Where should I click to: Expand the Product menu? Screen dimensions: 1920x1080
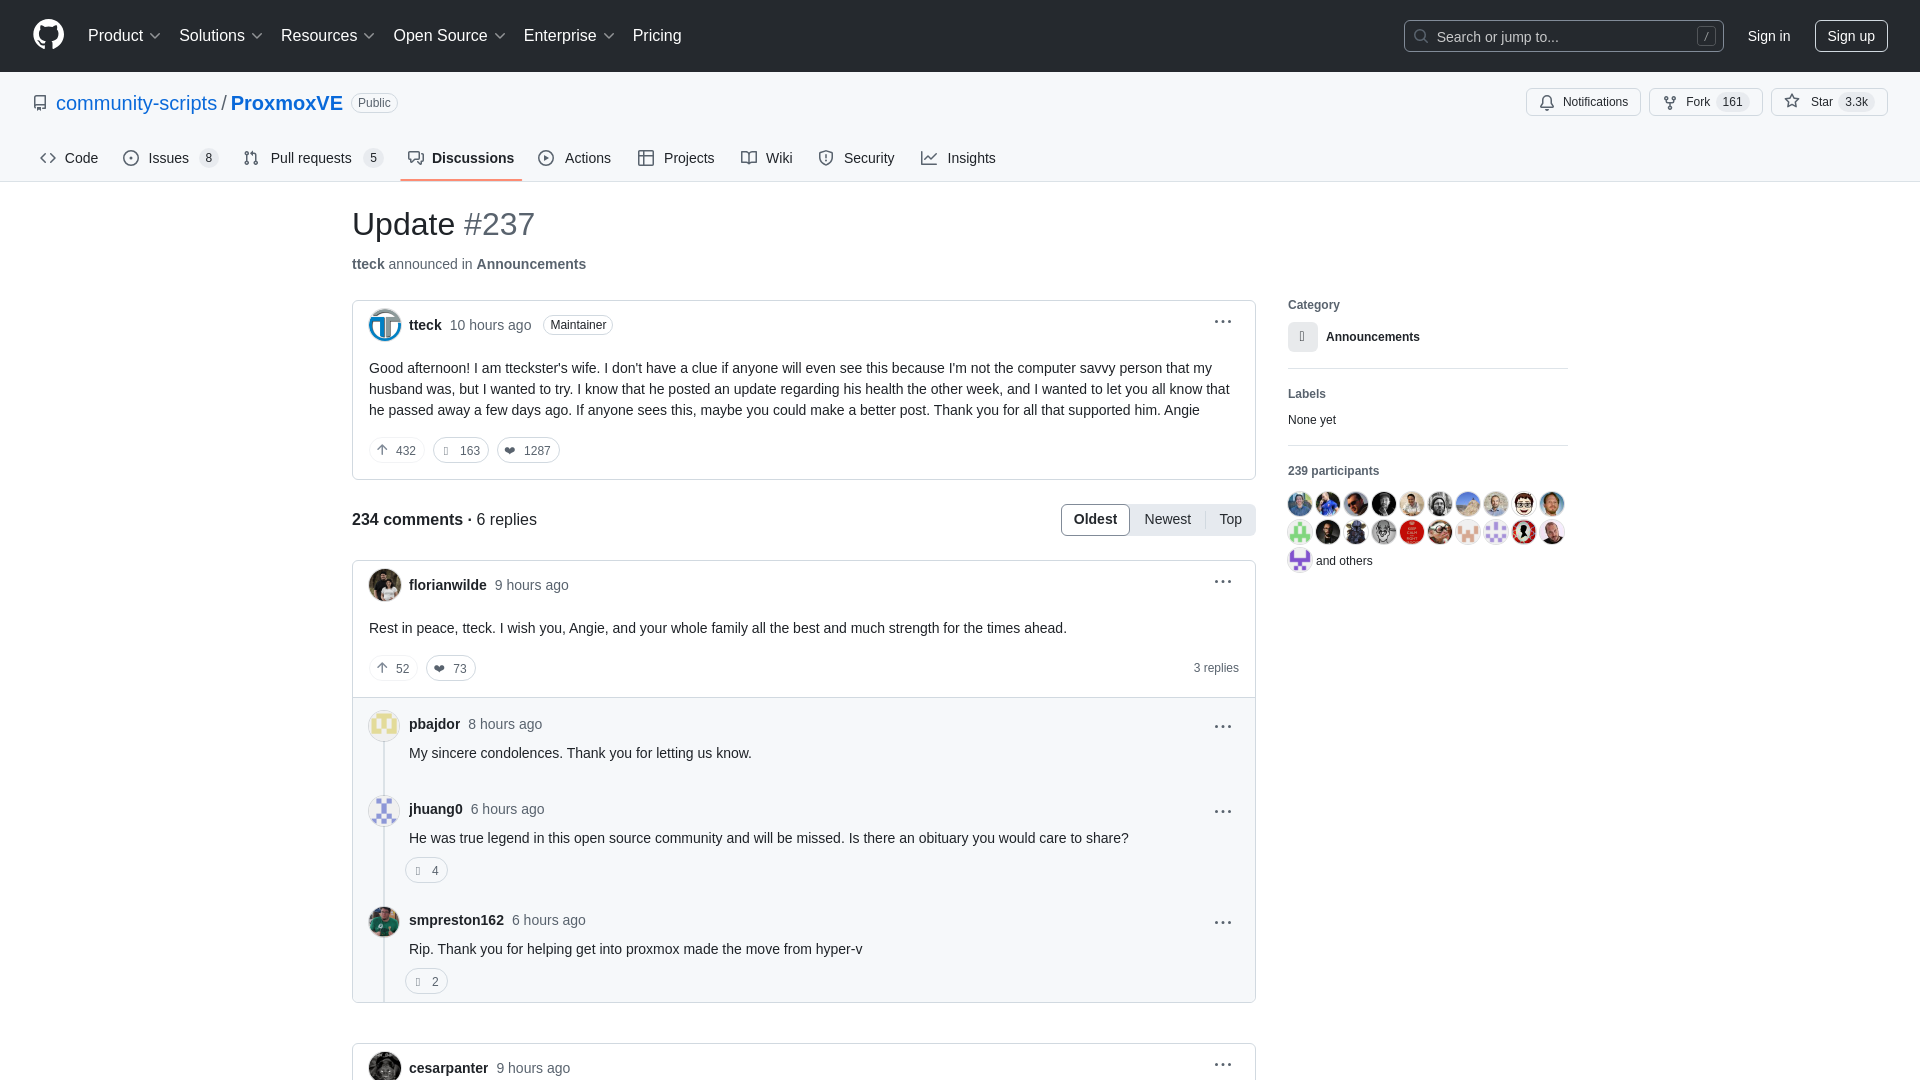point(124,36)
